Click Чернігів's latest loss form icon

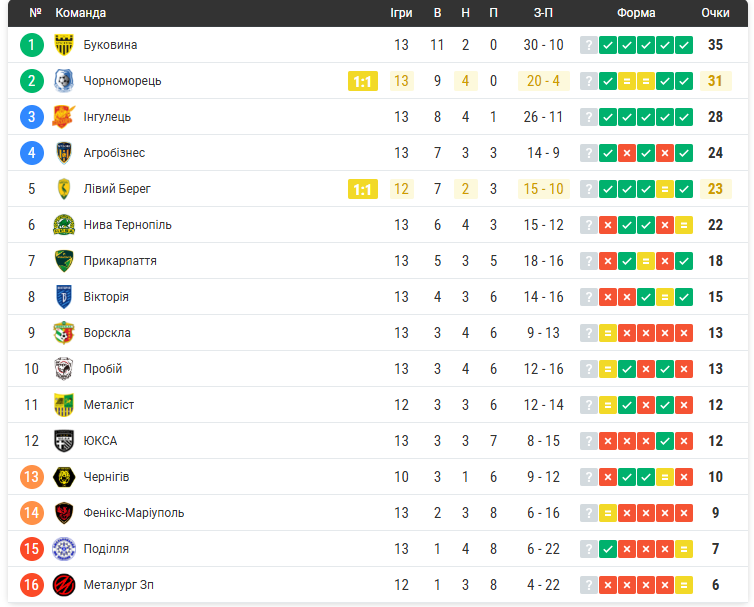tap(684, 477)
